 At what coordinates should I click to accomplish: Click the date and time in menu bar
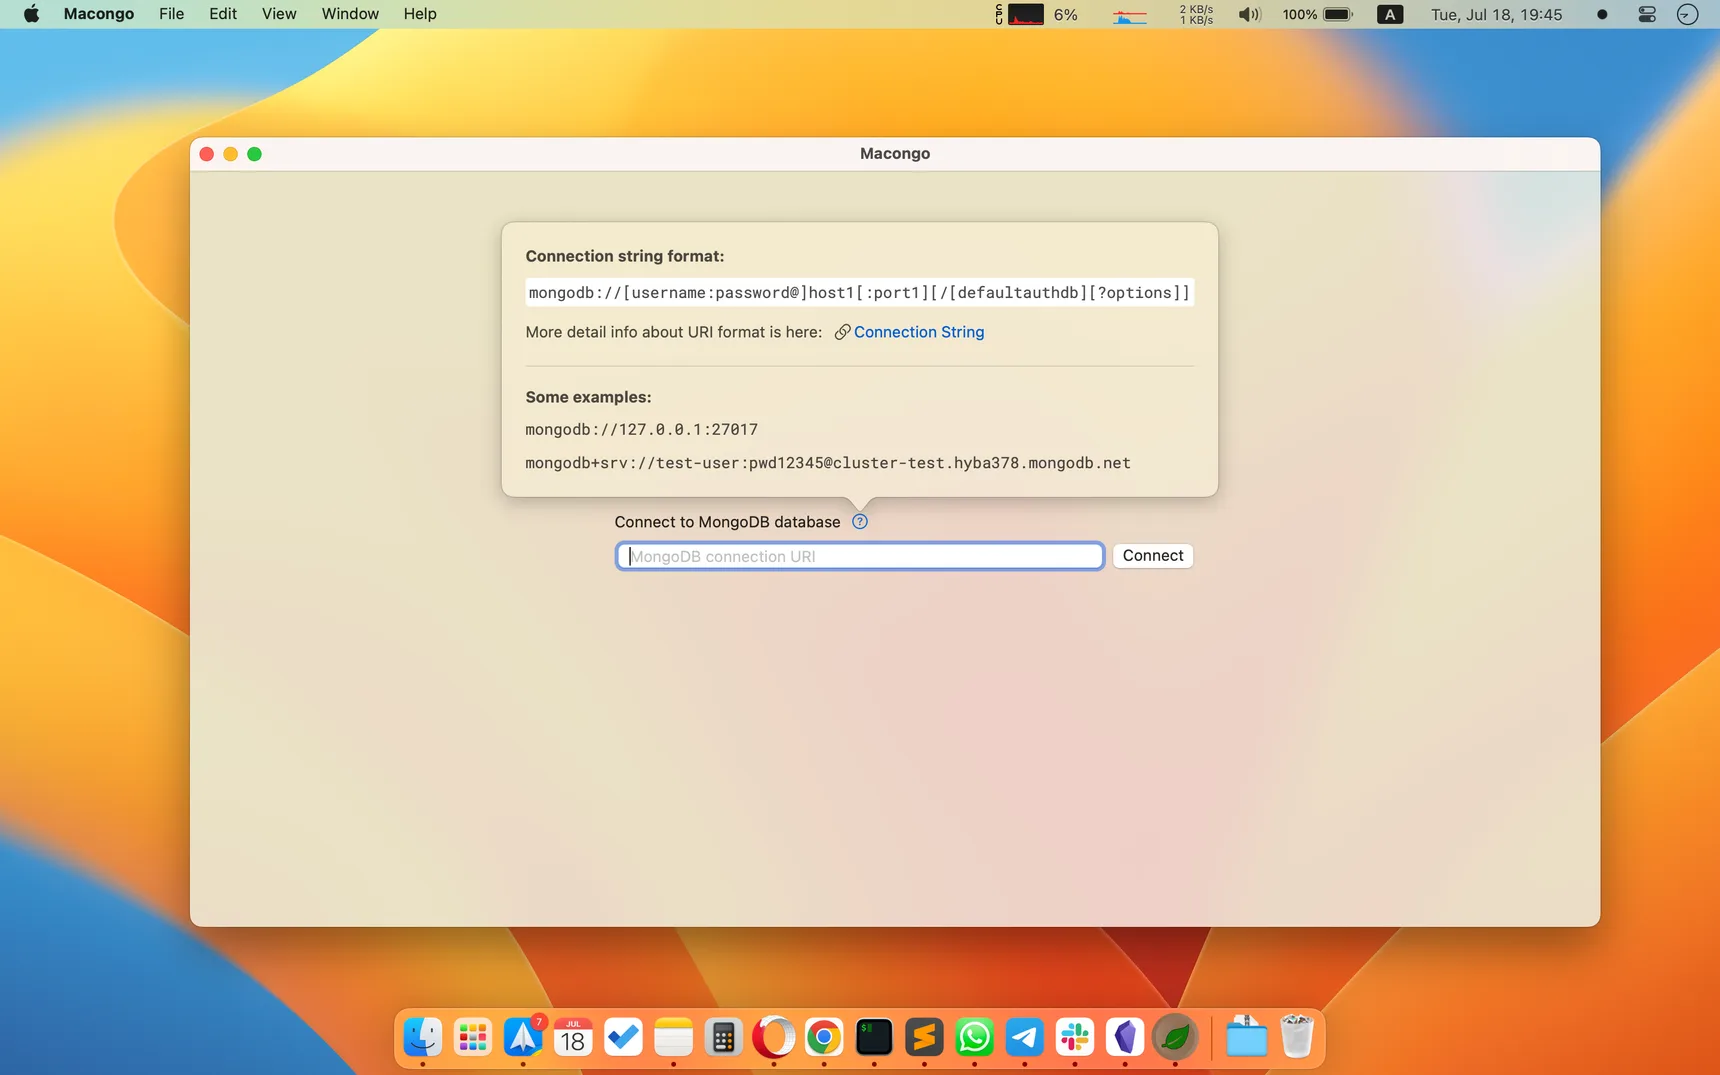tap(1496, 14)
